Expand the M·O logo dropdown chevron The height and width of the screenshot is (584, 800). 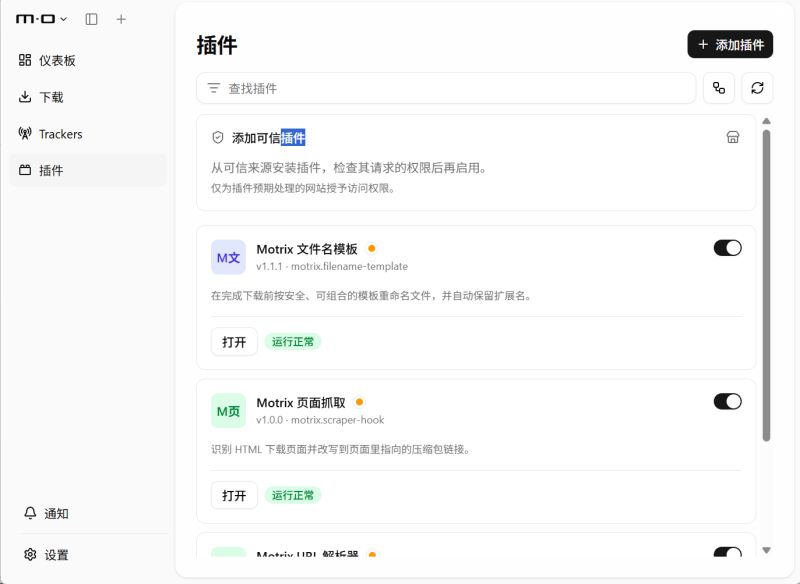(64, 19)
